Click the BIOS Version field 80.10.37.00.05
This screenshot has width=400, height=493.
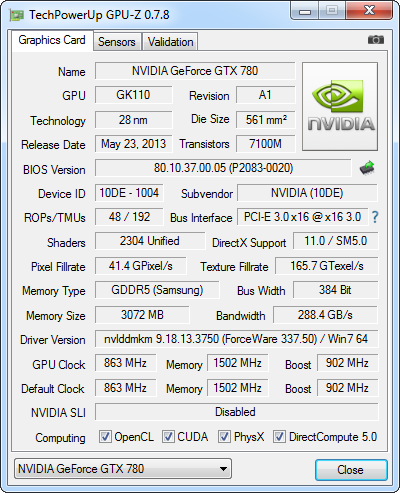click(x=223, y=168)
